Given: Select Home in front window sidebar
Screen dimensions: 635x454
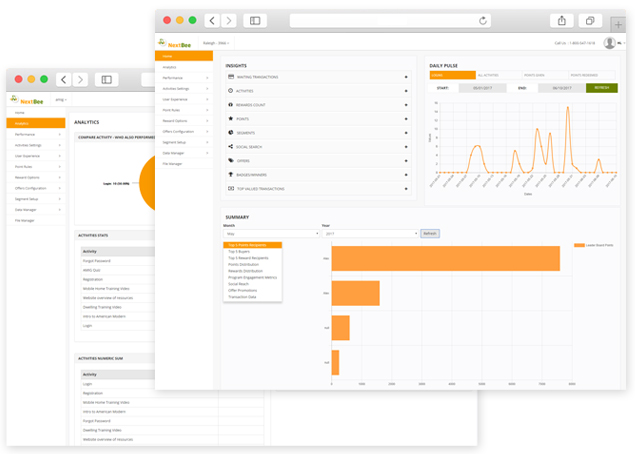Looking at the screenshot, I should click(x=184, y=56).
